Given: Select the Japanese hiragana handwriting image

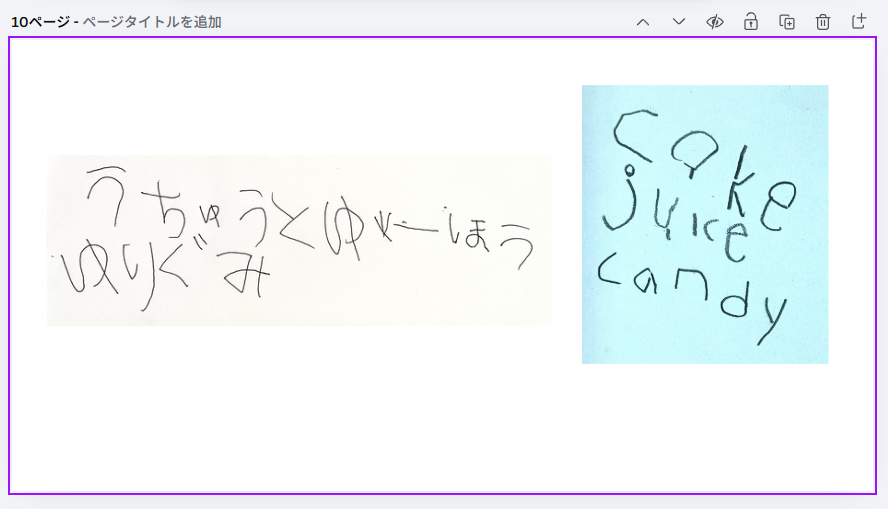Looking at the screenshot, I should tap(299, 240).
